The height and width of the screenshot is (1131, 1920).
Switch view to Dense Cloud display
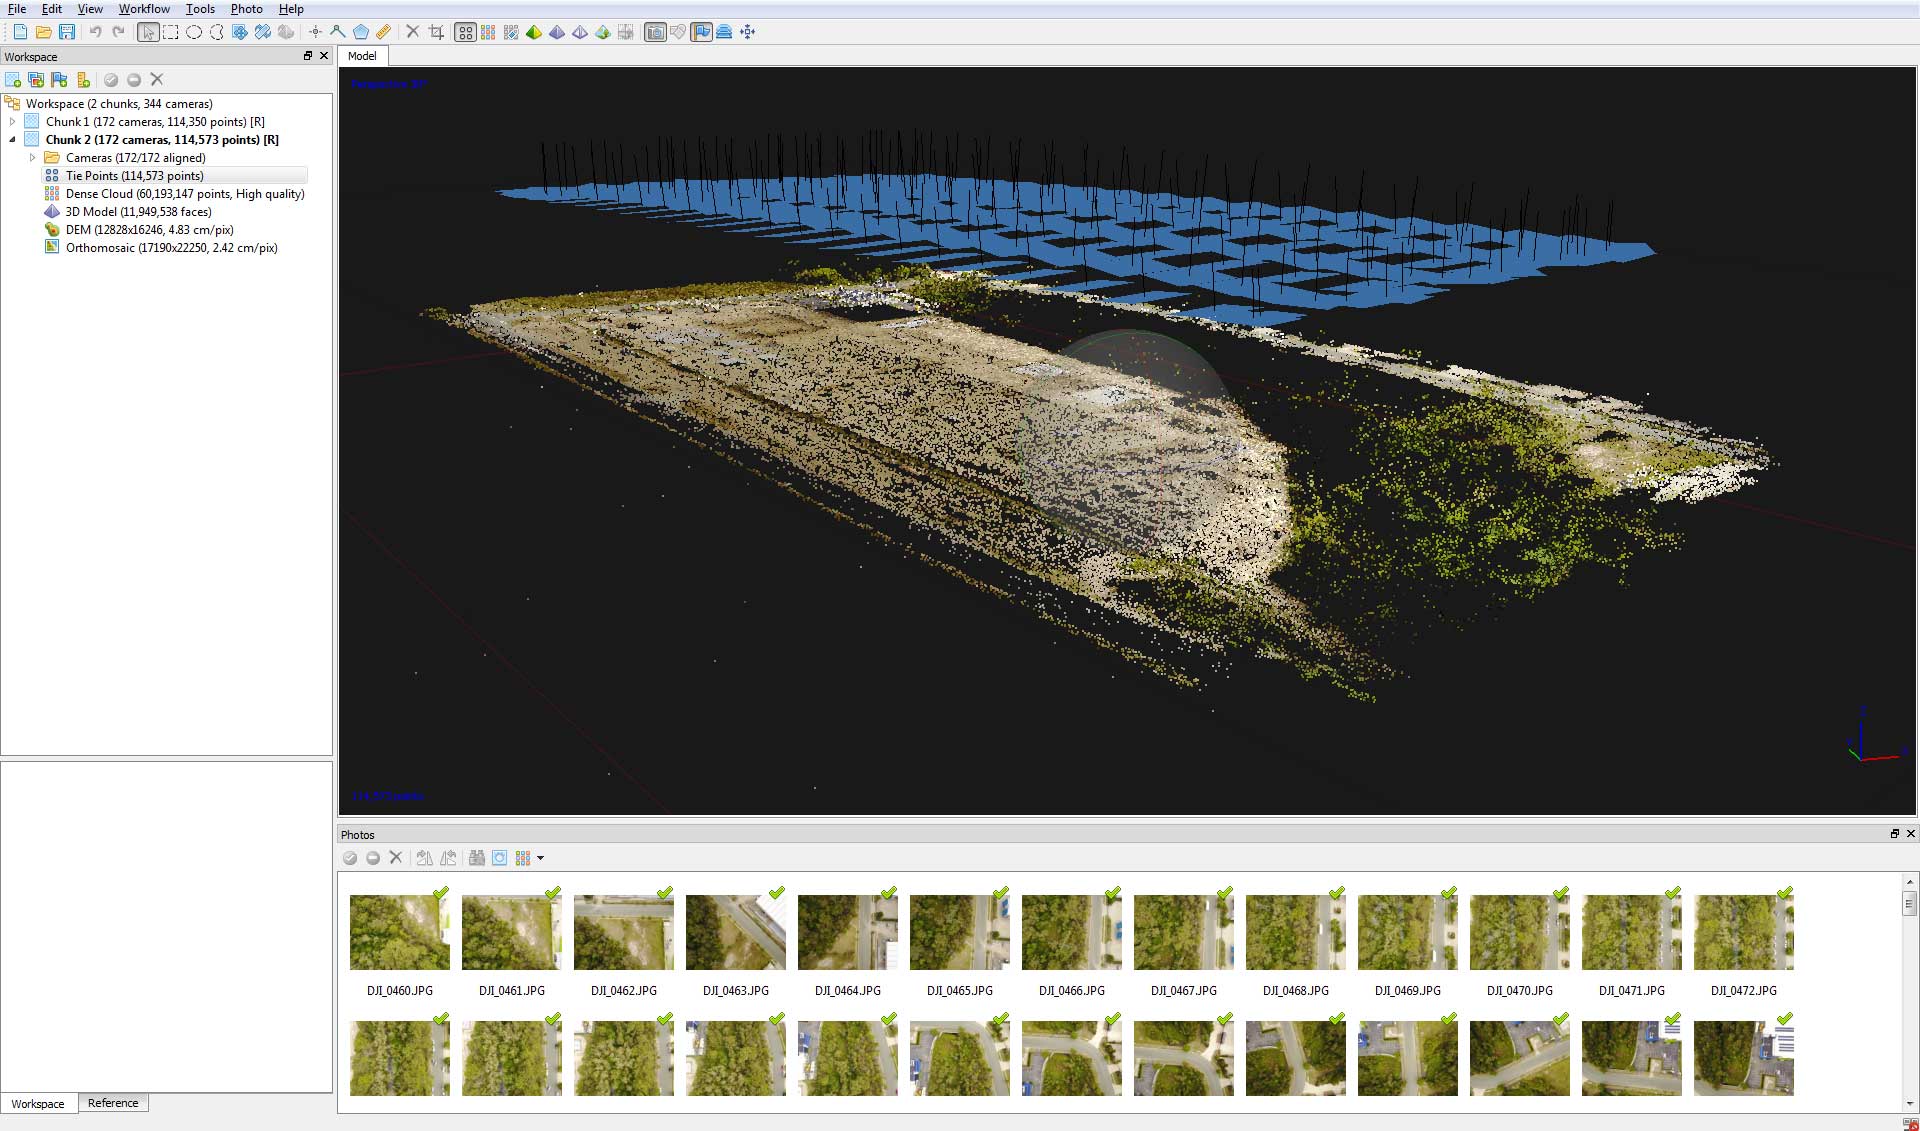(488, 32)
